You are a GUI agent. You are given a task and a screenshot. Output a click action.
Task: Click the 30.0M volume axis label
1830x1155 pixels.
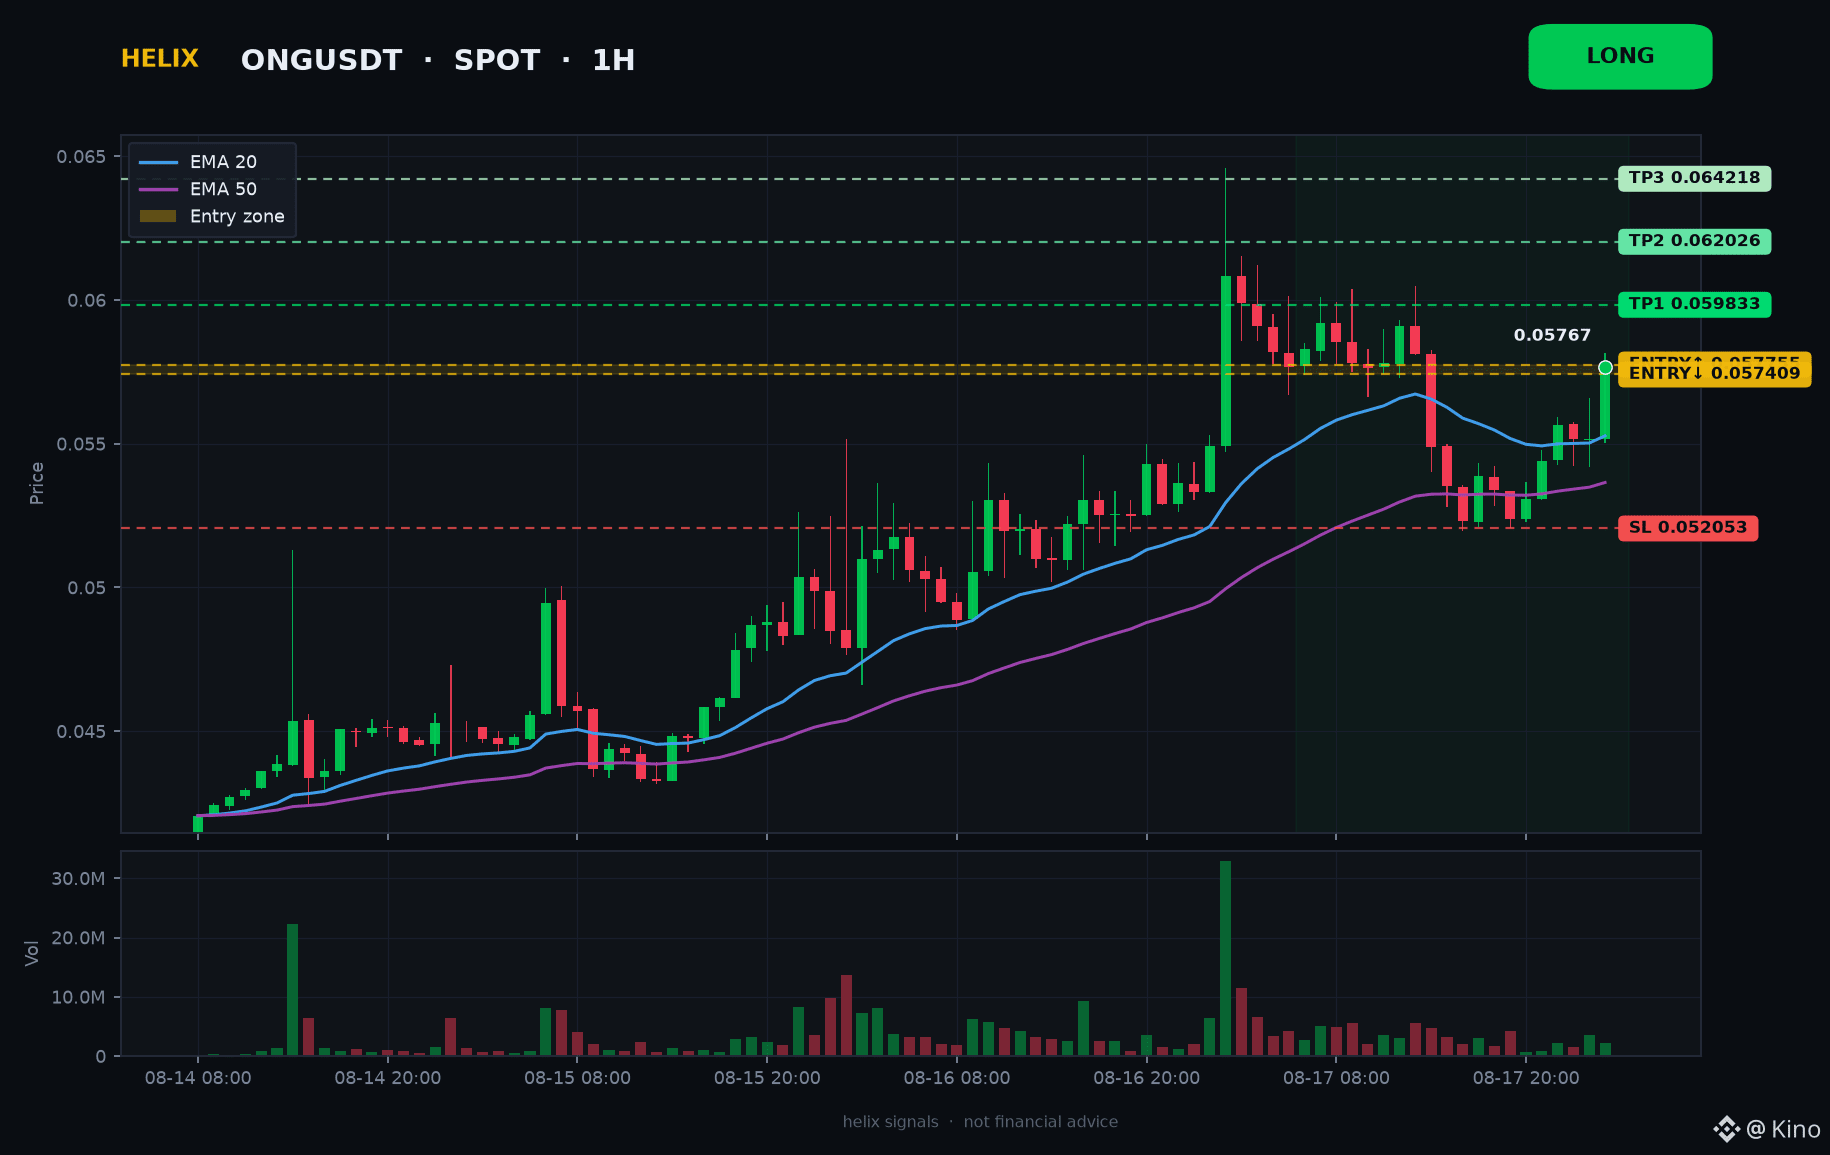[78, 879]
